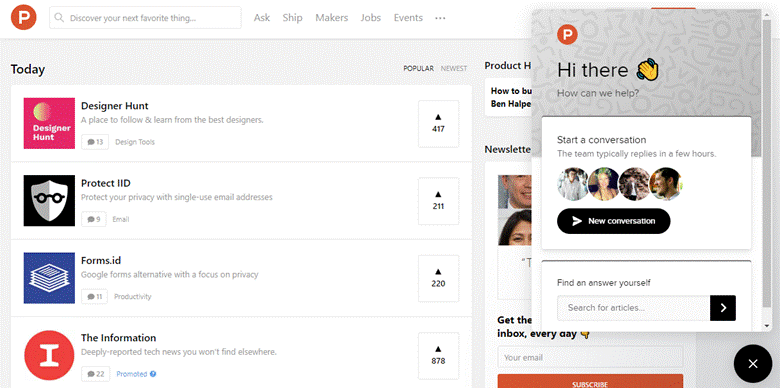Click 'Protect your privacy' description text
The height and width of the screenshot is (388, 780).
(177, 197)
